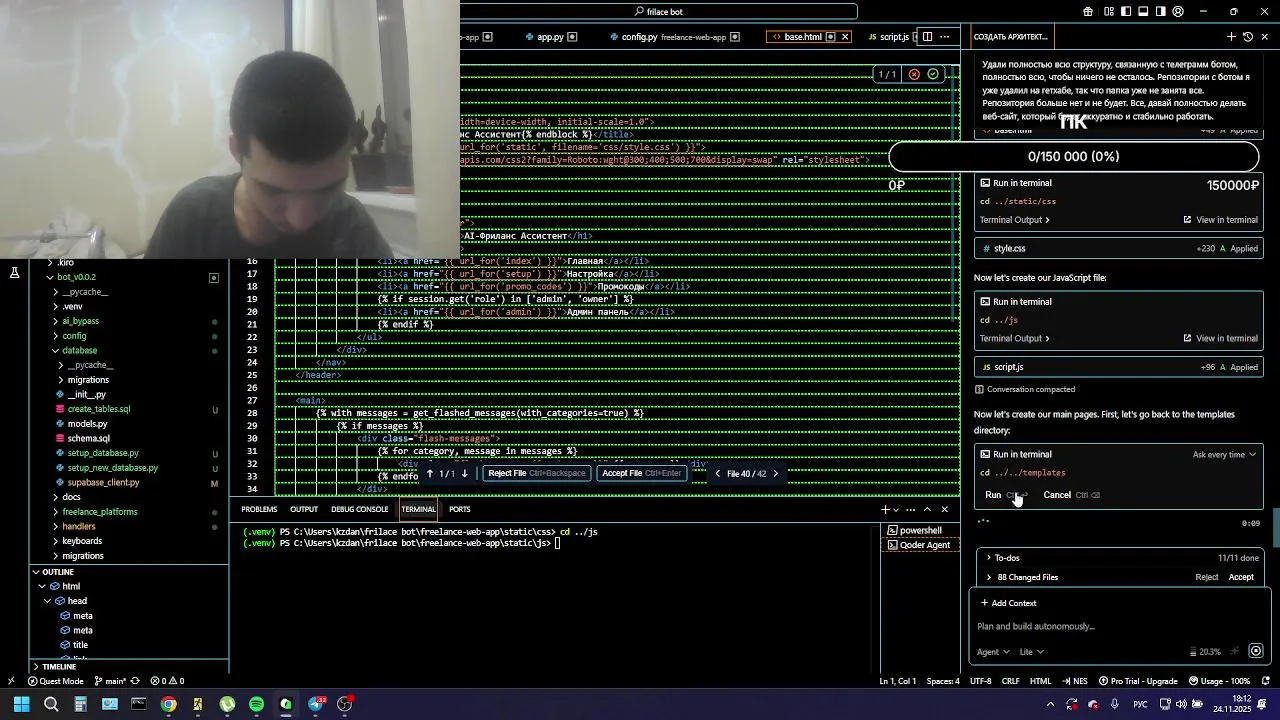Open chat history clock icon in AI panel
Viewport: 1280px width, 720px height.
(x=1248, y=37)
